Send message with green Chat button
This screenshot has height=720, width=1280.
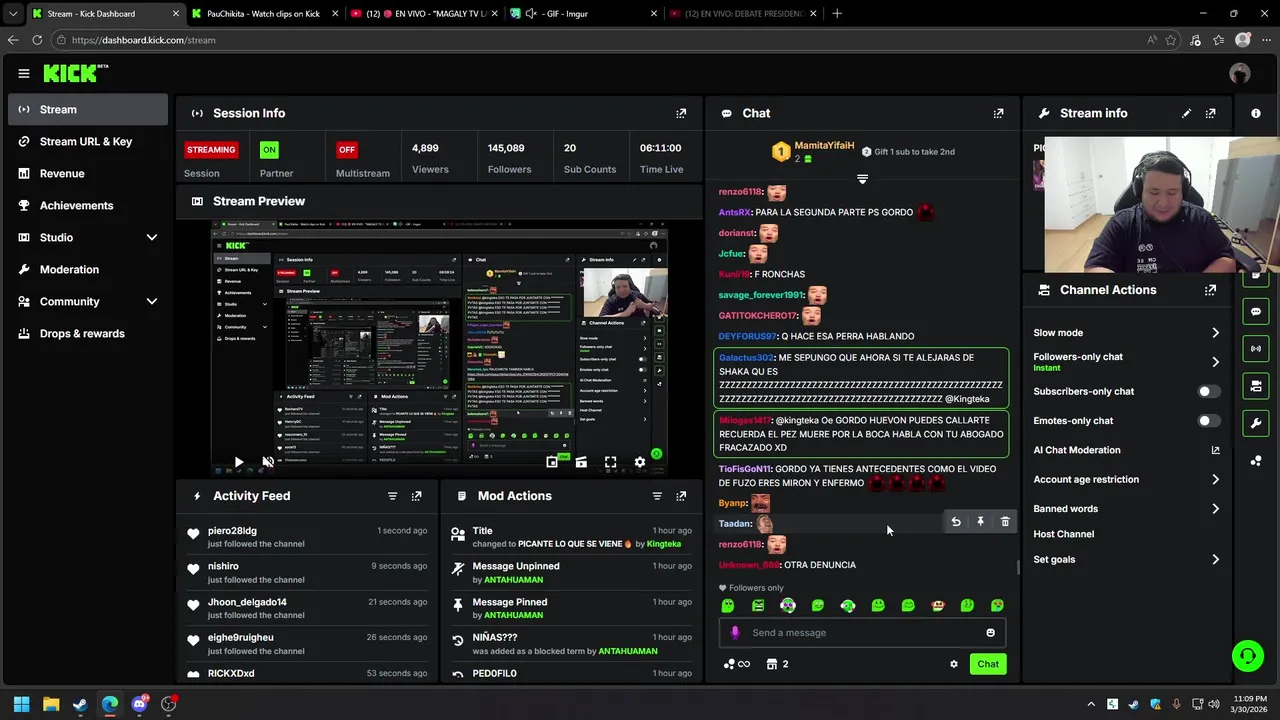point(988,664)
